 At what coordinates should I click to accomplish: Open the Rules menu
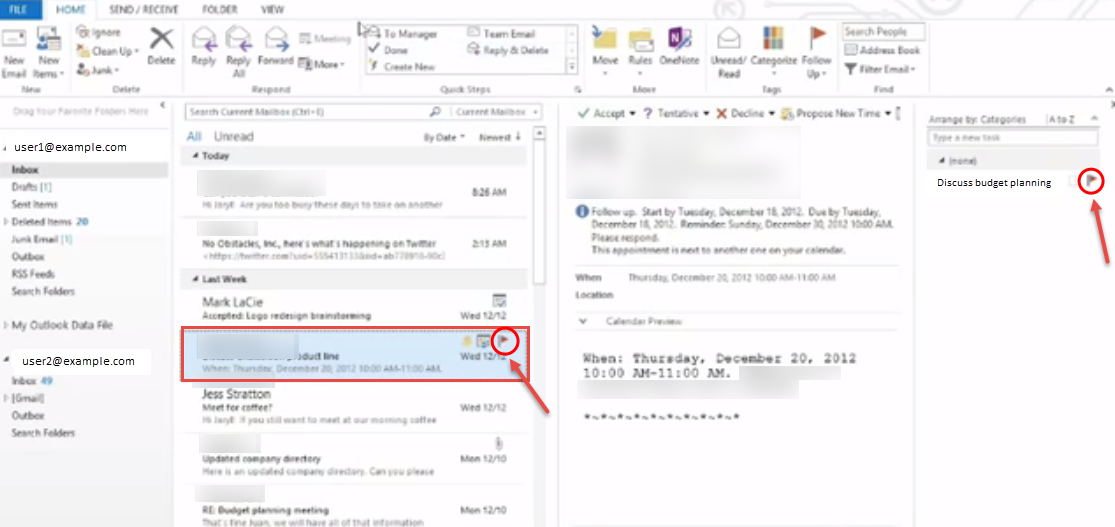point(641,53)
